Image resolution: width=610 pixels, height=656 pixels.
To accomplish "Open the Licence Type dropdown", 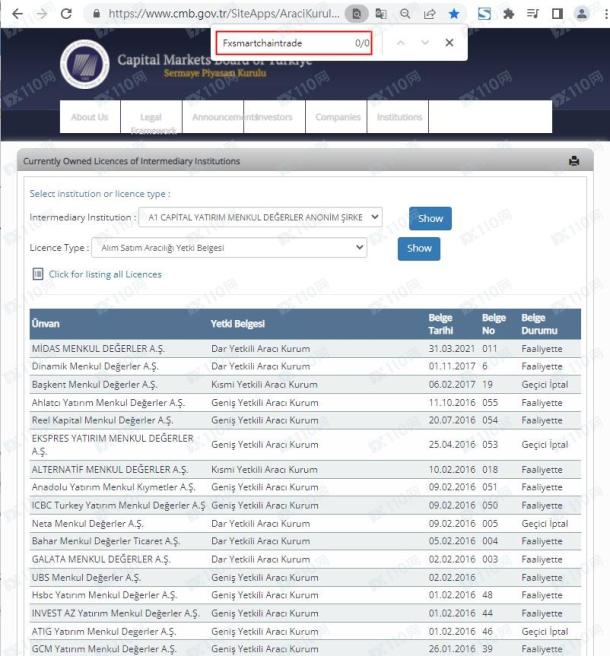I will (x=229, y=248).
